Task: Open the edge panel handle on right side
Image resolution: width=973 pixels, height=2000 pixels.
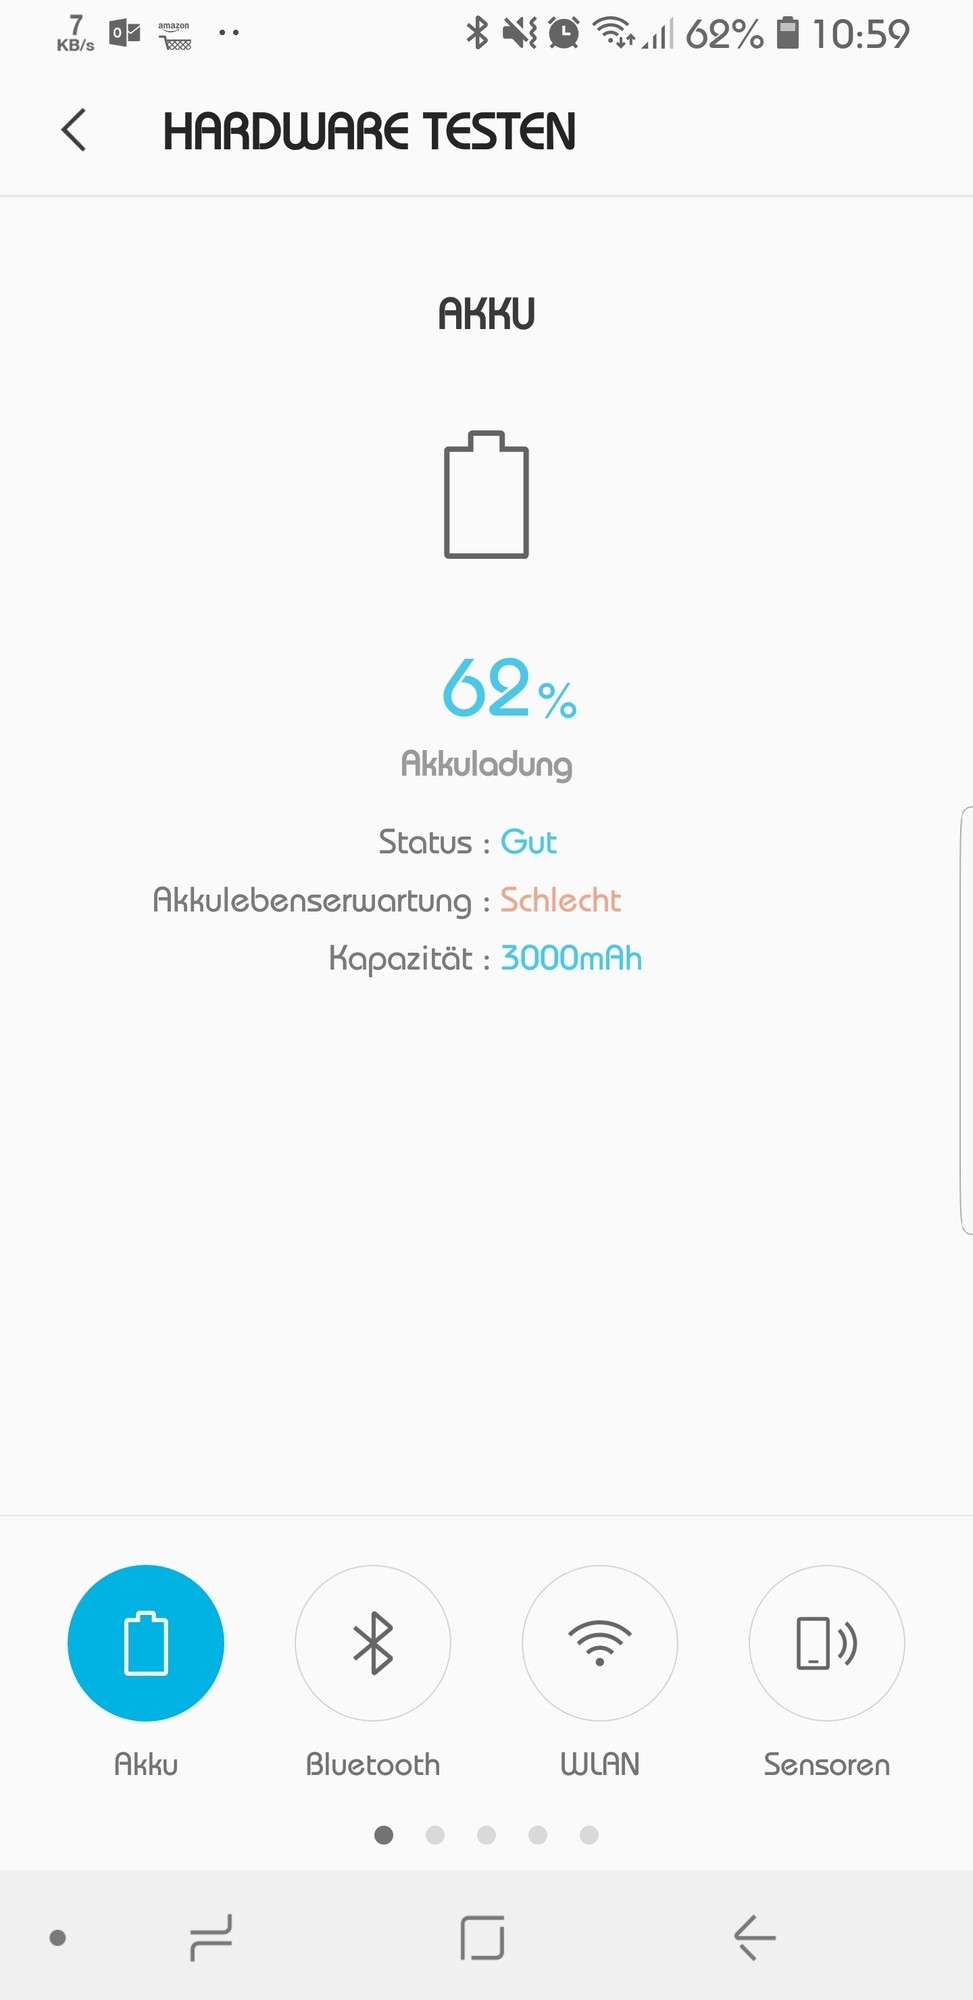Action: pos(966,1020)
